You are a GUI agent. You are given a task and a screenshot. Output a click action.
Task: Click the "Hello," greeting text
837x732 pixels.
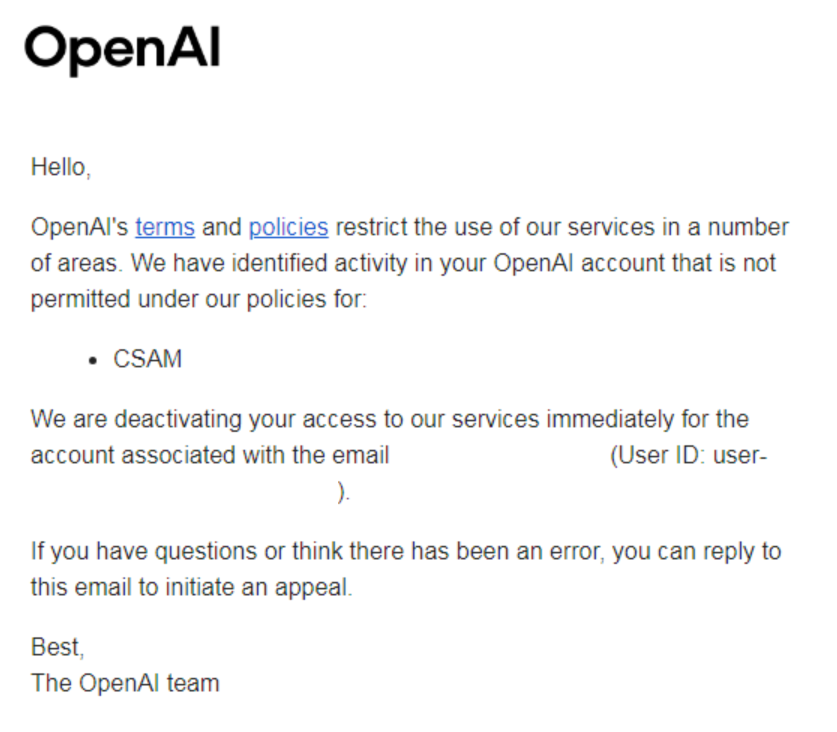[61, 167]
